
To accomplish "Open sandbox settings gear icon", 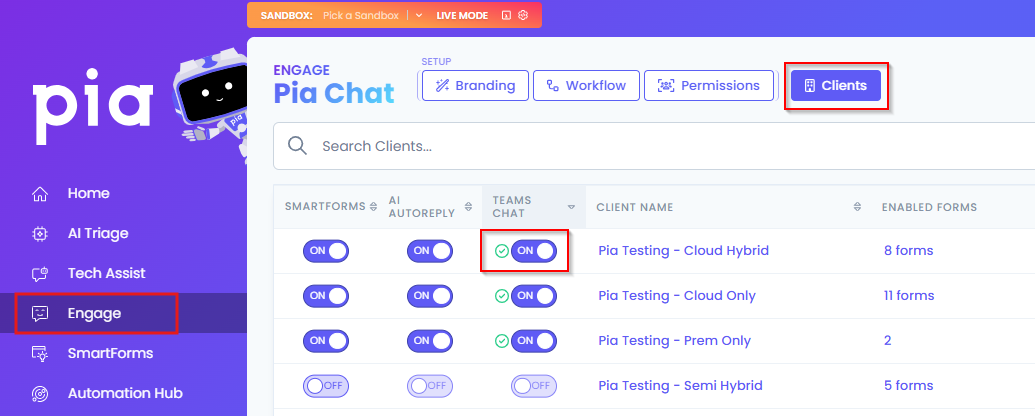I will [523, 15].
